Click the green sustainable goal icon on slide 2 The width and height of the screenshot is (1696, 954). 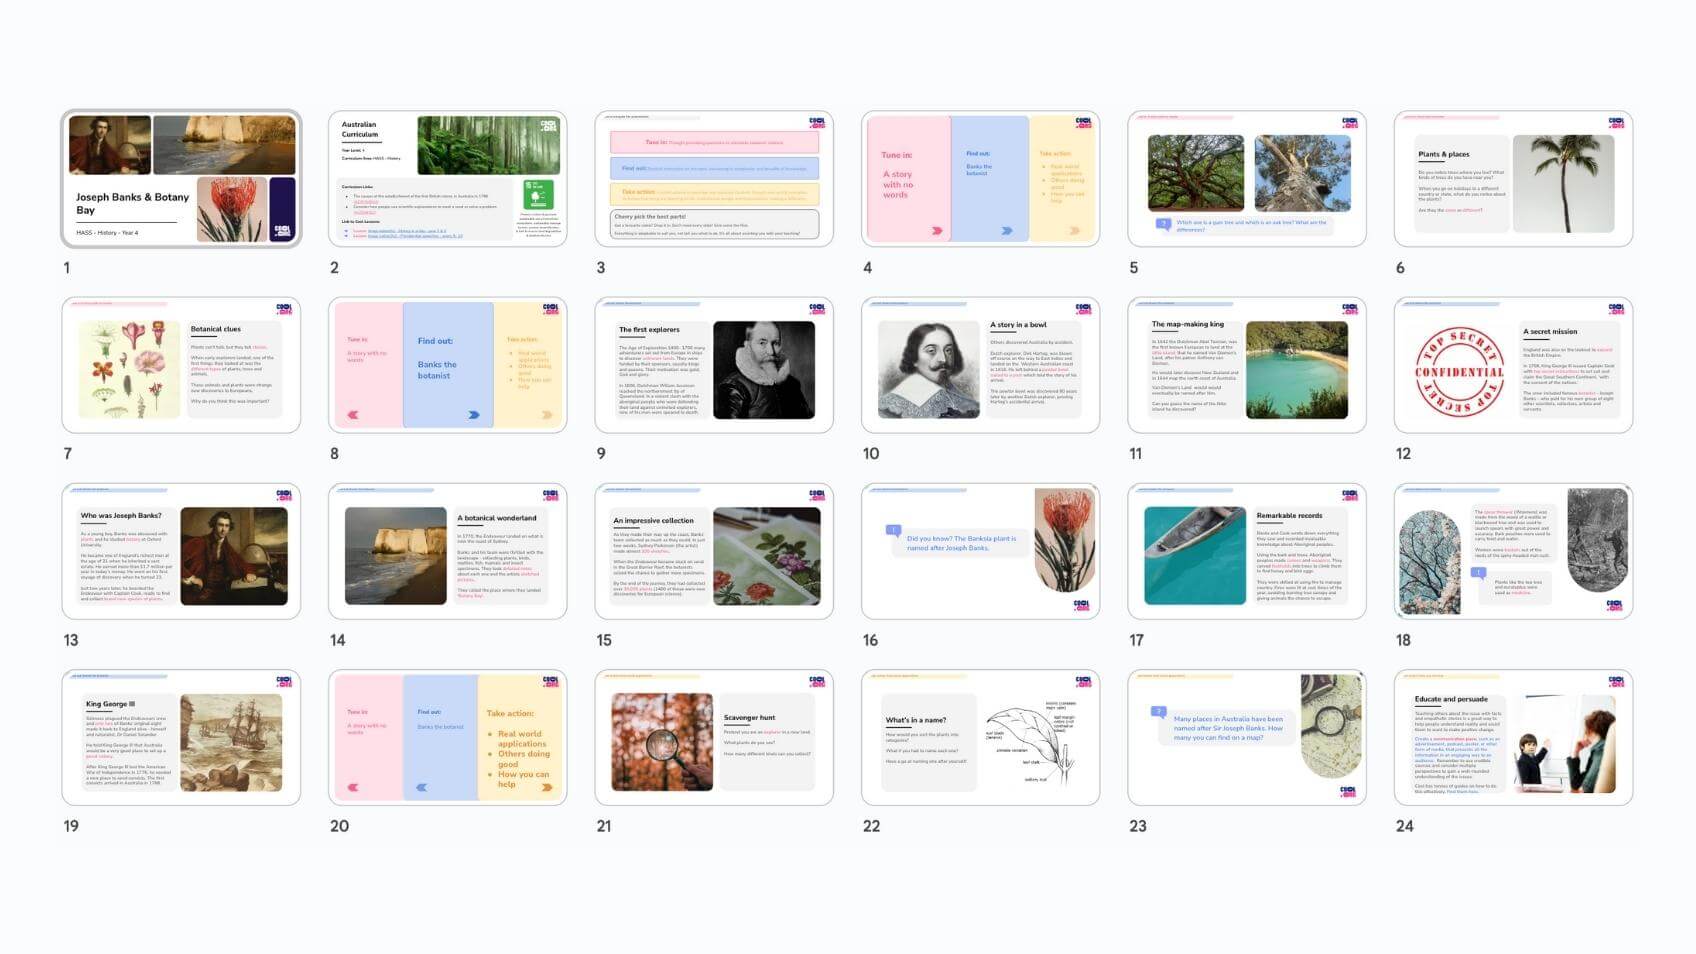point(538,195)
